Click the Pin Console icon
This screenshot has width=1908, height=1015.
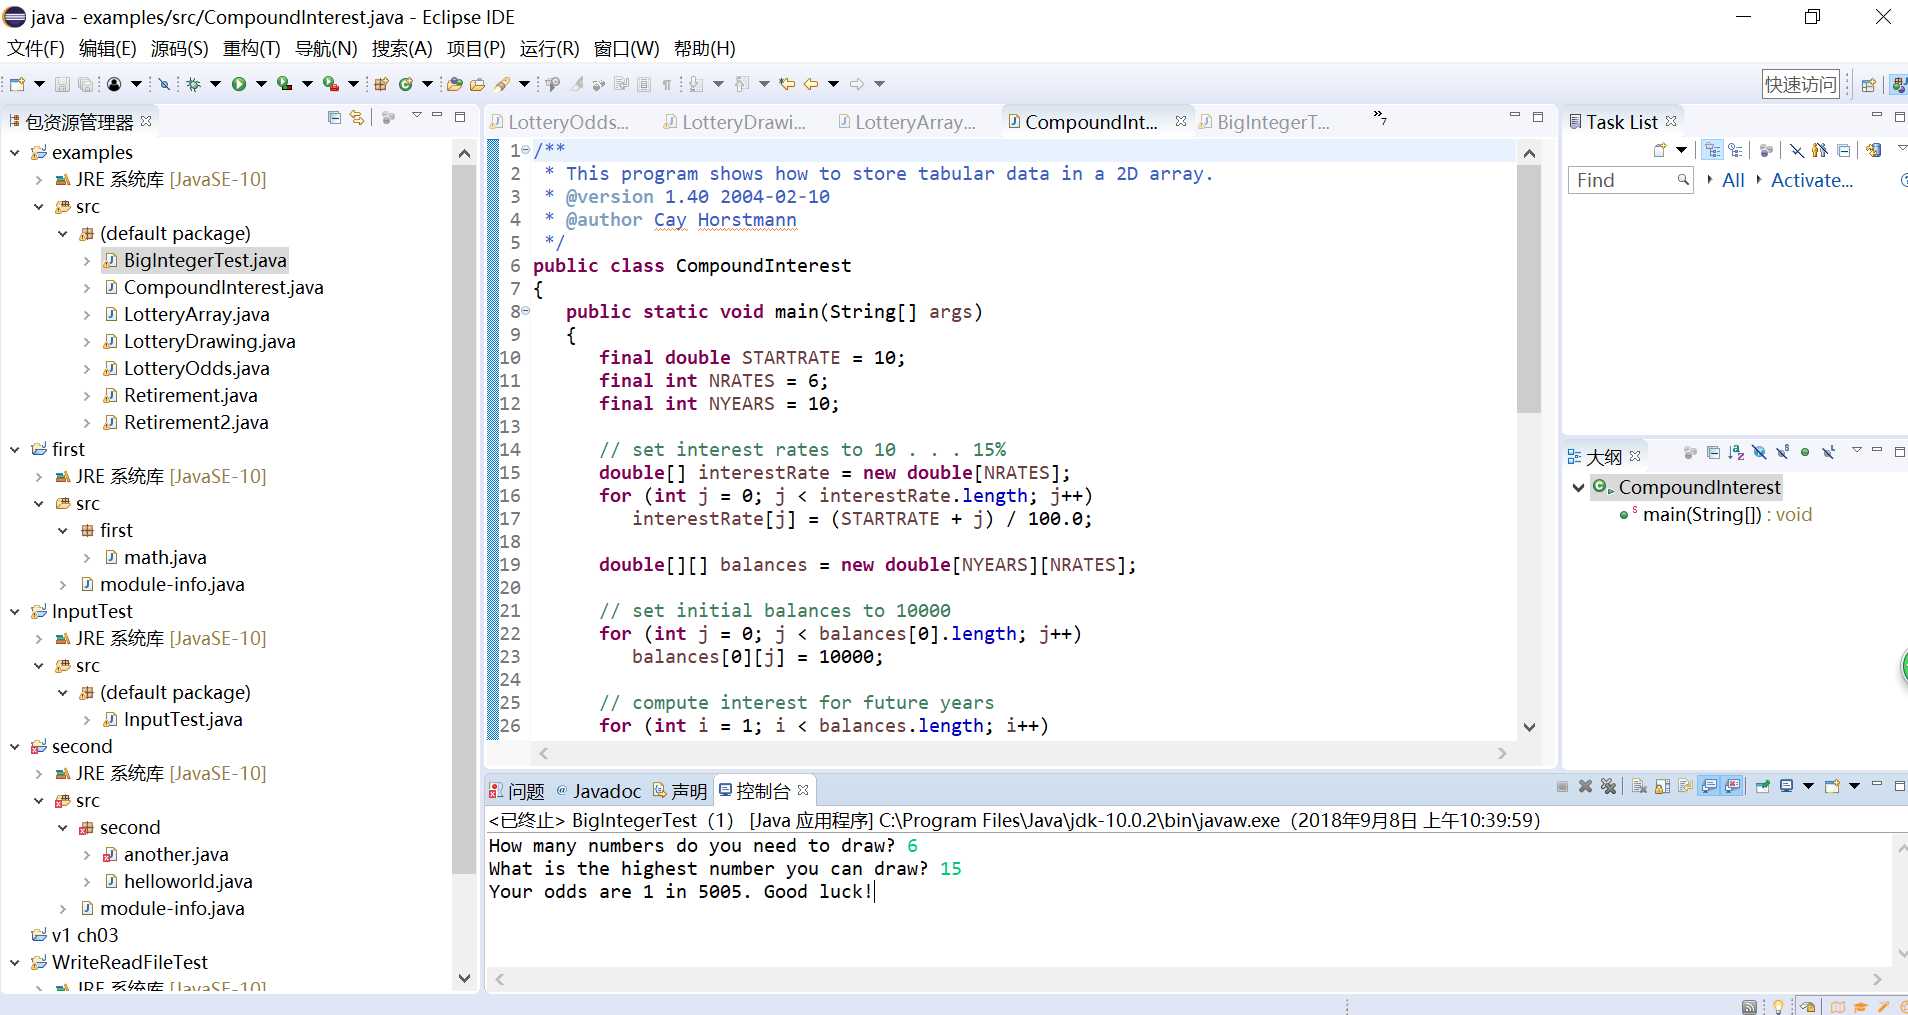(x=1763, y=786)
